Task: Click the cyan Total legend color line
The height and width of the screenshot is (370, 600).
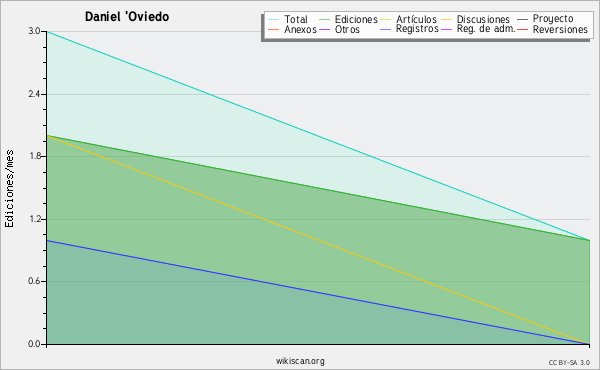Action: click(x=274, y=20)
